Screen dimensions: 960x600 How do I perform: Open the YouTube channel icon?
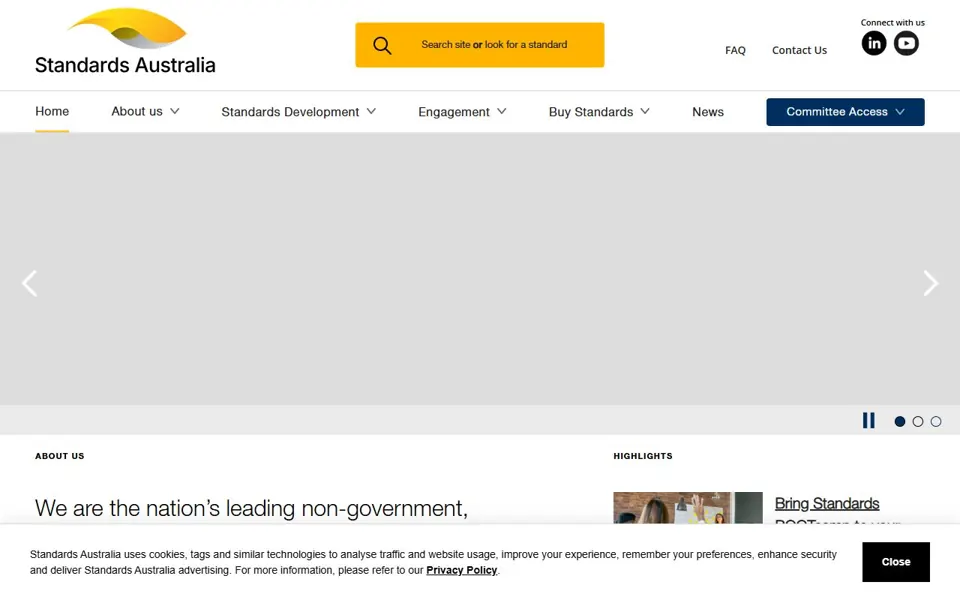tap(906, 43)
